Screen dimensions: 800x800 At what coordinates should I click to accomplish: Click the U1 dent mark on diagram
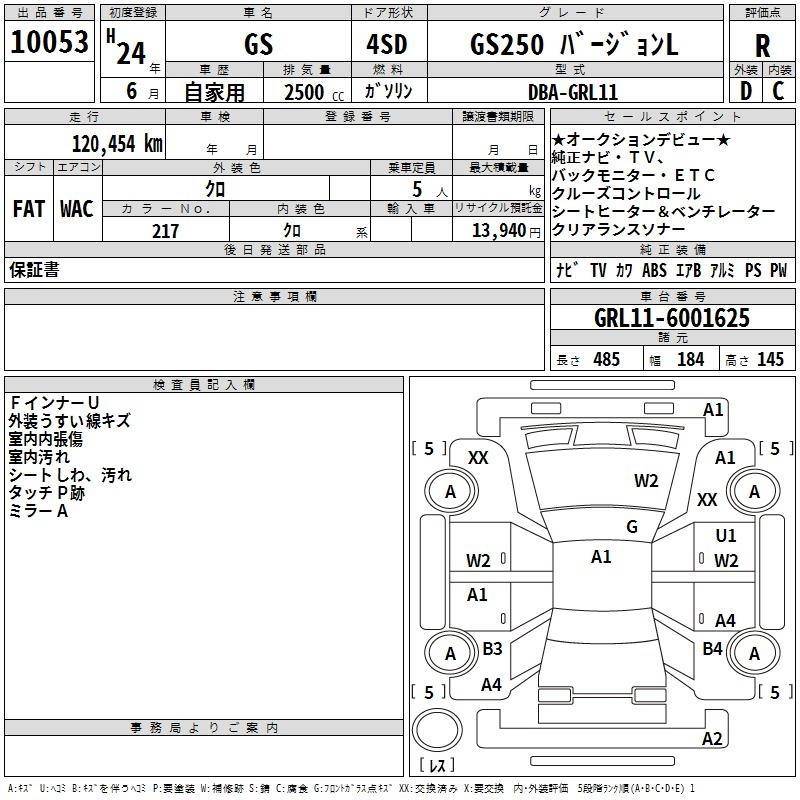[x=726, y=535]
